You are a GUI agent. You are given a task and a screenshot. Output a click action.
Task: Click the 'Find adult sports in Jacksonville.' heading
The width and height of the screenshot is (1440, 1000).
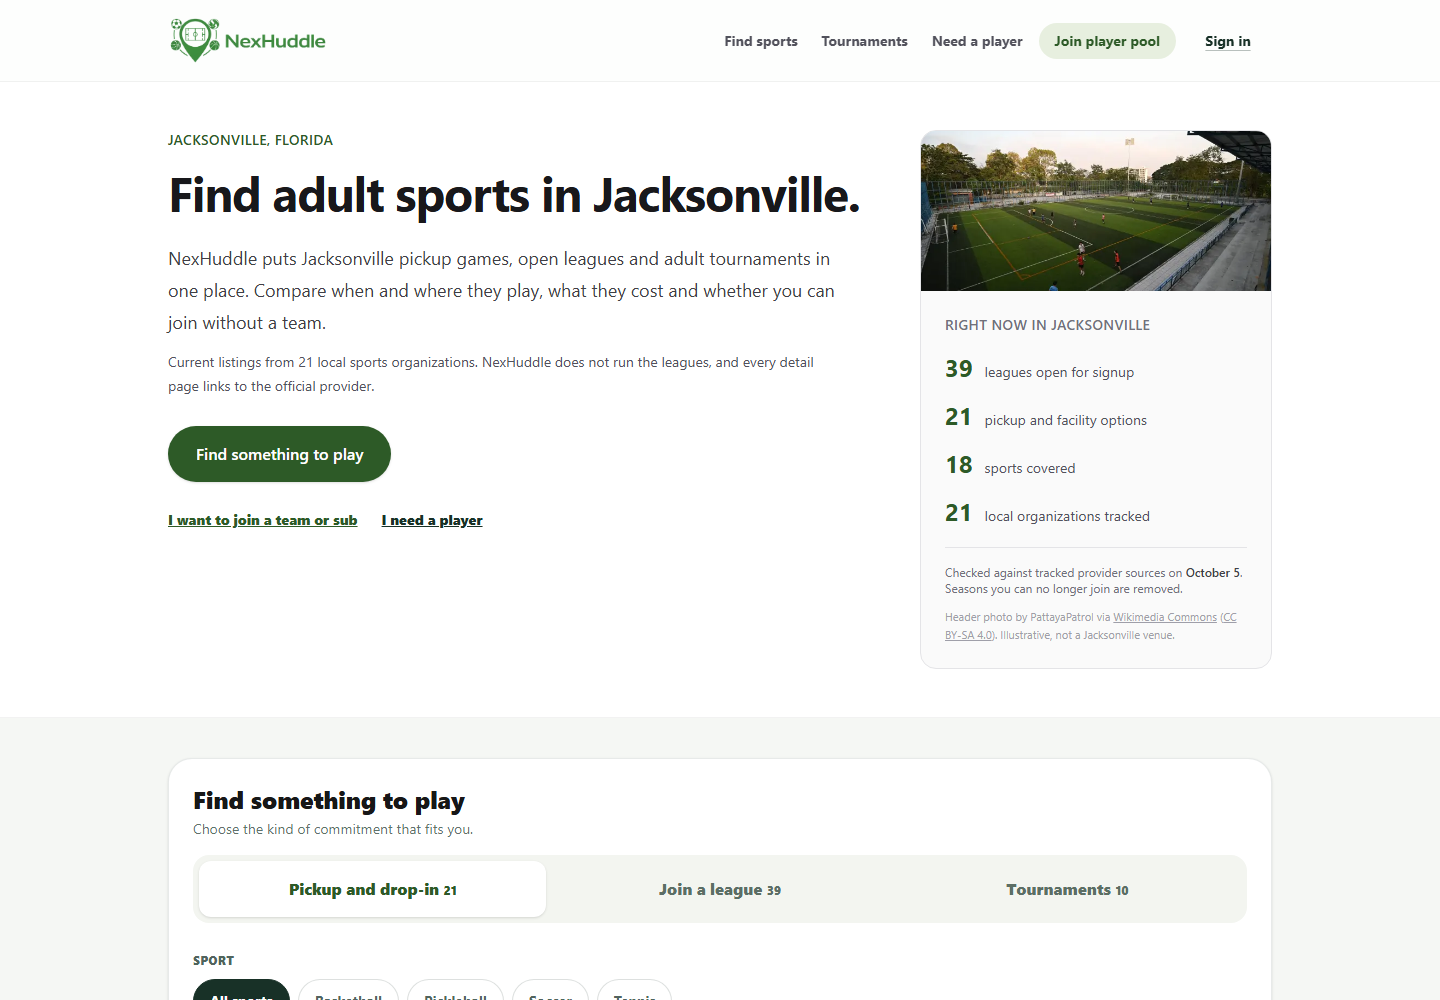(x=514, y=195)
